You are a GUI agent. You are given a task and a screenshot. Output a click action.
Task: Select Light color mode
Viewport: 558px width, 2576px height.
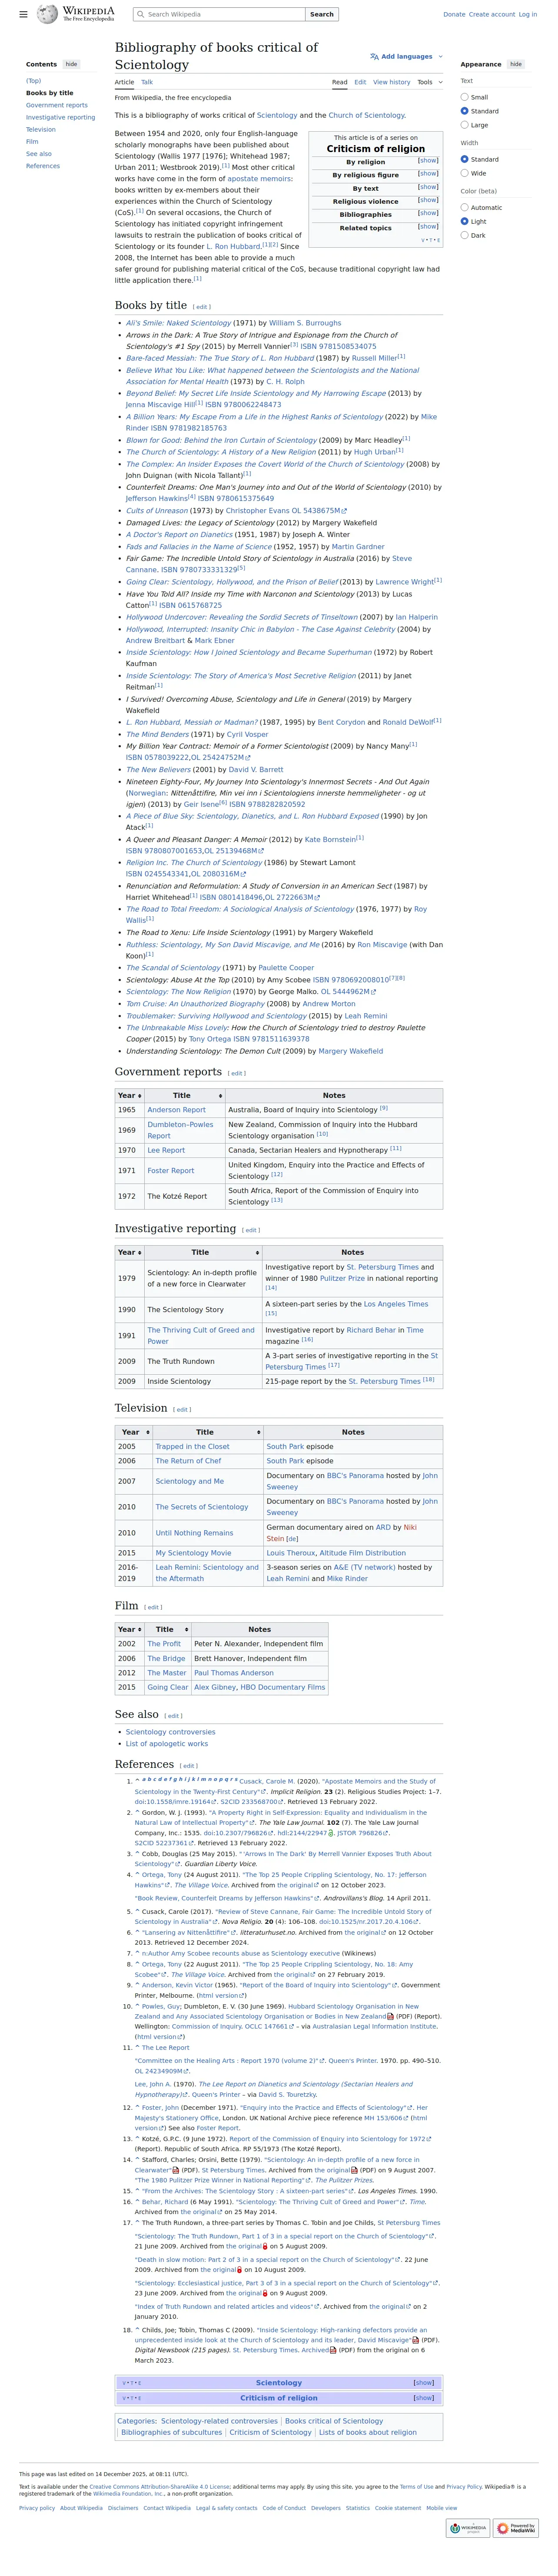coord(464,221)
